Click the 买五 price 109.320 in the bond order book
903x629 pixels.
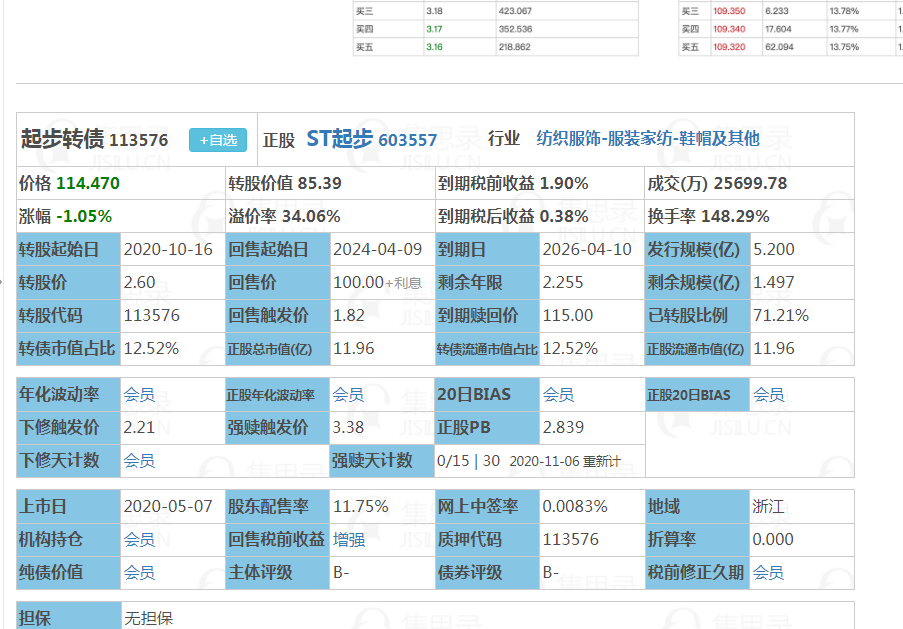[727, 47]
